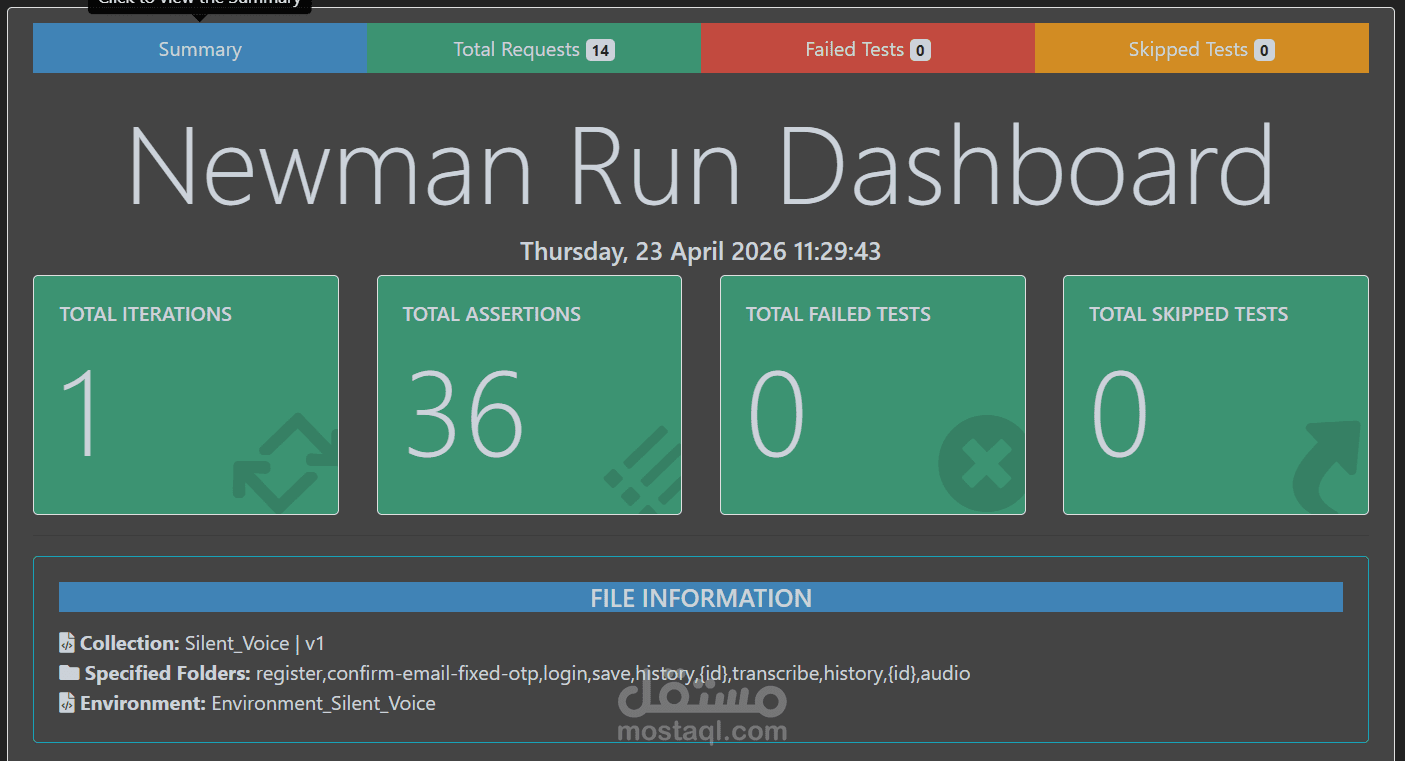Click the assertions checklist icon
Image resolution: width=1405 pixels, height=761 pixels.
pyautogui.click(x=643, y=468)
